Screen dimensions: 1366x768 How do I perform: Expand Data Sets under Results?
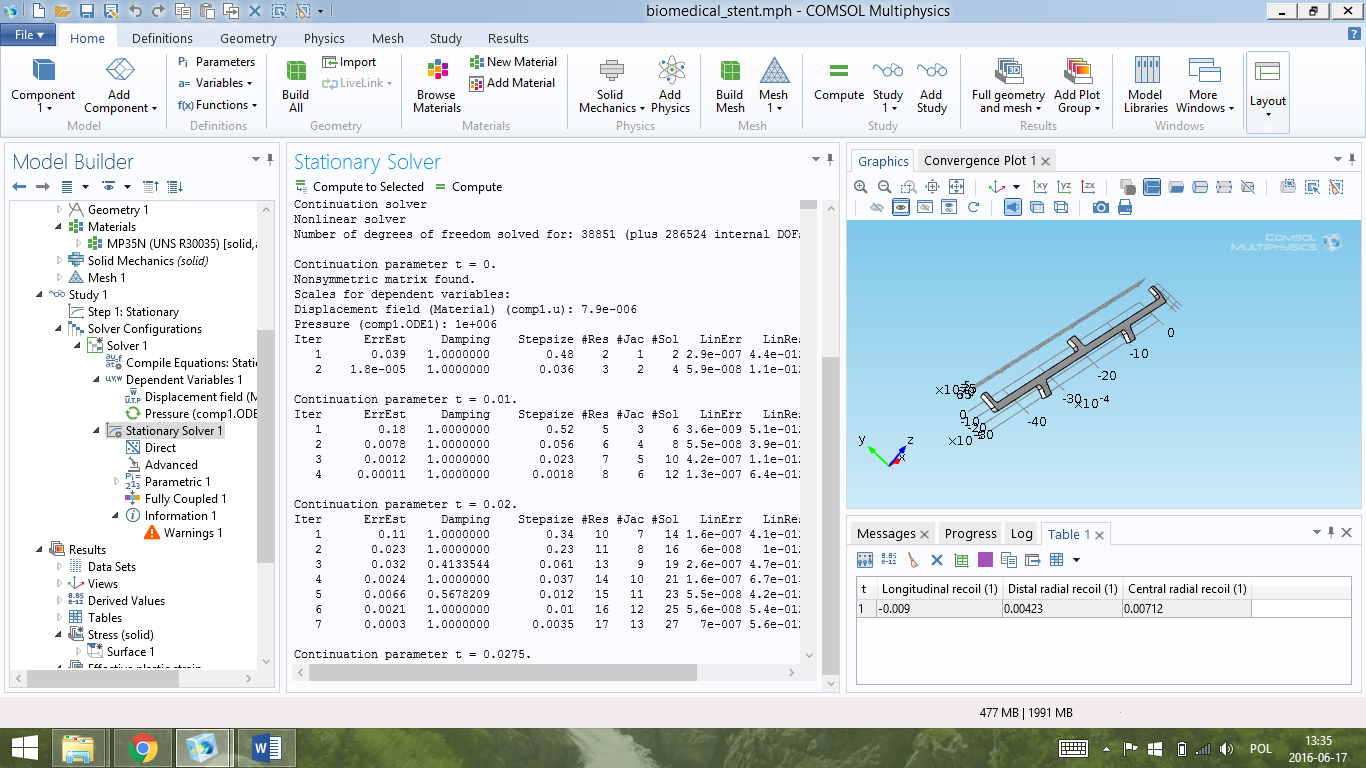[x=60, y=567]
